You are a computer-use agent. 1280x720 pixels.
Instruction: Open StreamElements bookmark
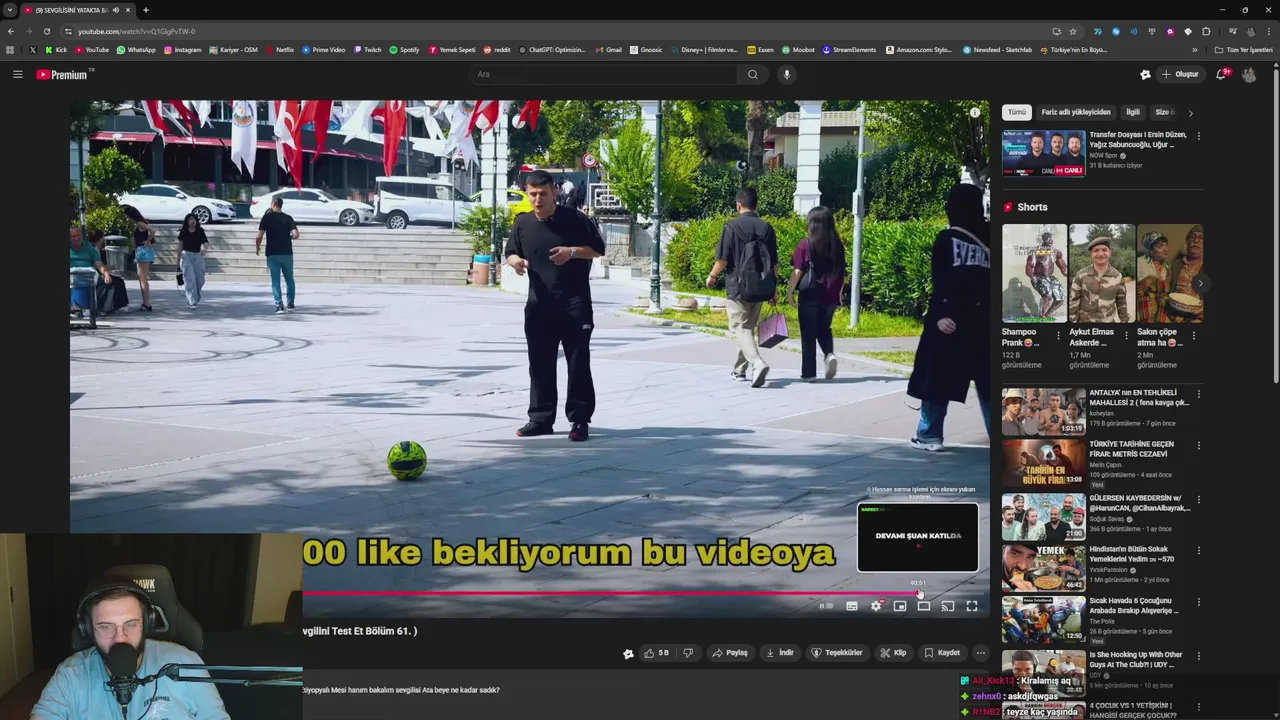tap(849, 49)
